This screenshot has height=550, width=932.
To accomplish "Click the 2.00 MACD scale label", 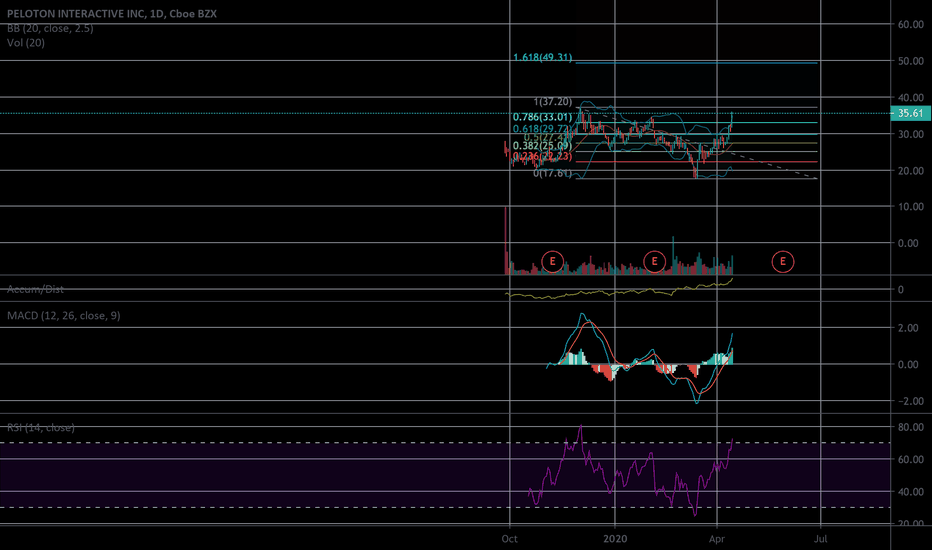I will tap(908, 328).
